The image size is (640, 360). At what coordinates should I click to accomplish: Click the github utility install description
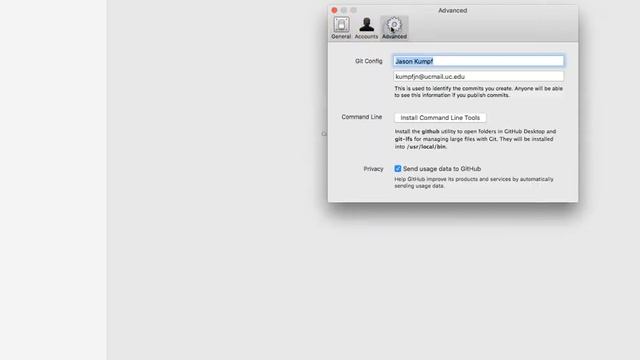(475, 139)
